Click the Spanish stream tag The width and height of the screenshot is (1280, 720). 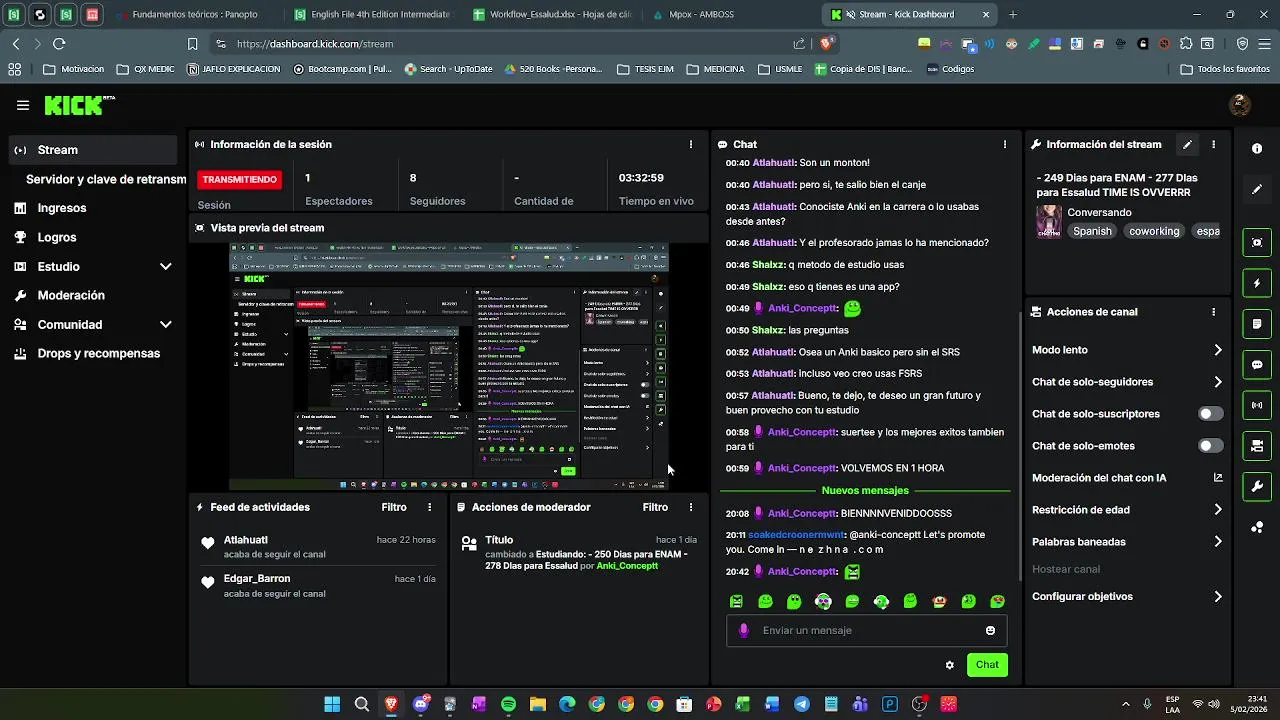[x=1092, y=231]
